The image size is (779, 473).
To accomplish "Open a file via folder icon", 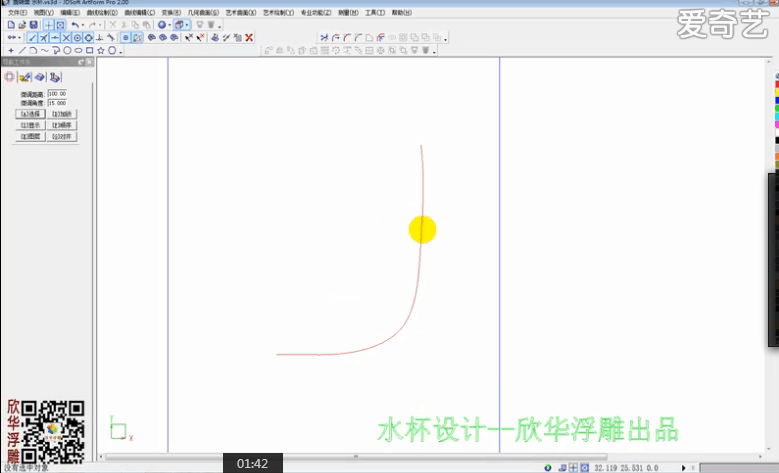I will tap(22, 25).
